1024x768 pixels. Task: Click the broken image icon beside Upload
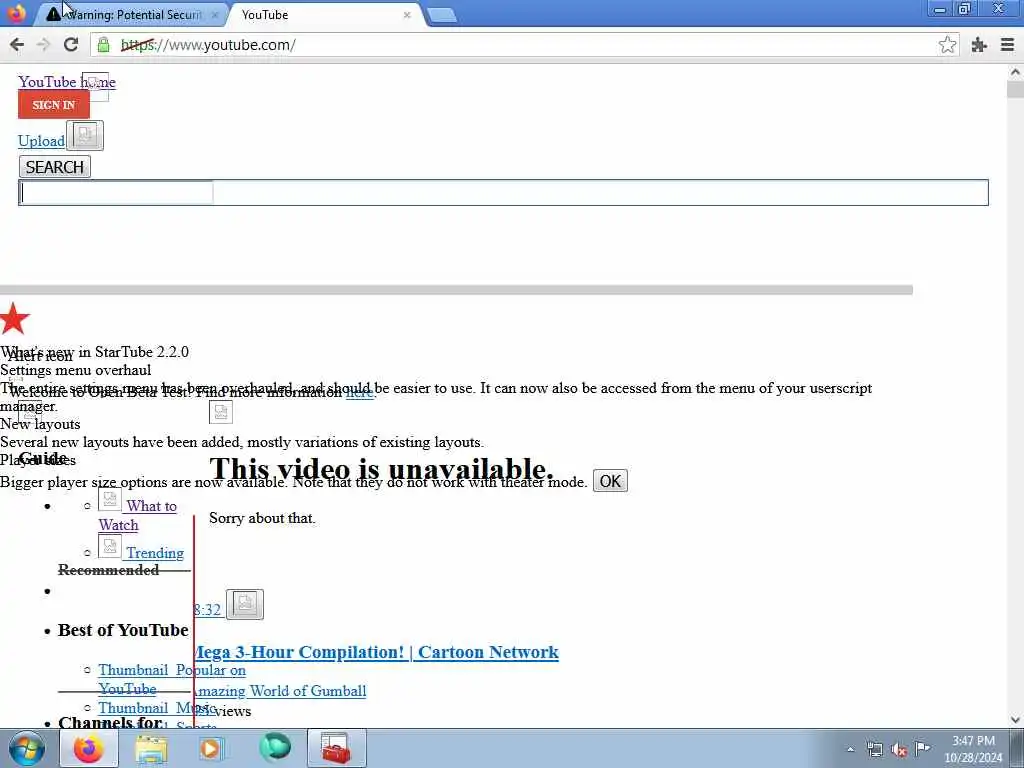coord(85,135)
